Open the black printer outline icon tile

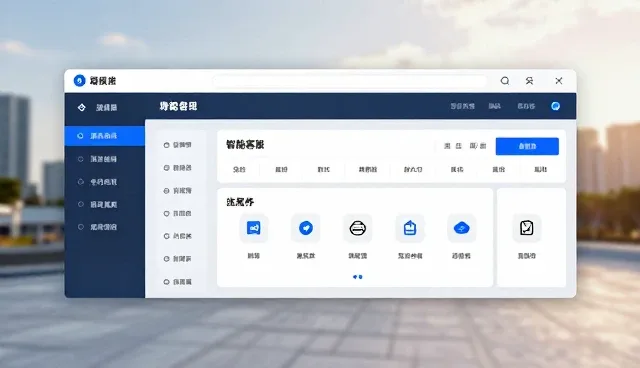[x=358, y=228]
